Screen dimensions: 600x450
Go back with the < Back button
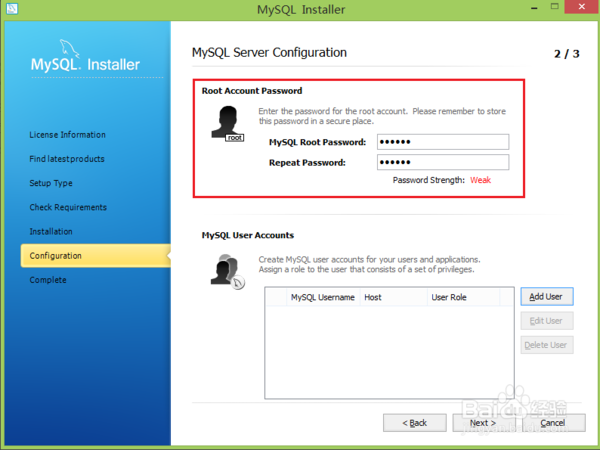click(415, 423)
